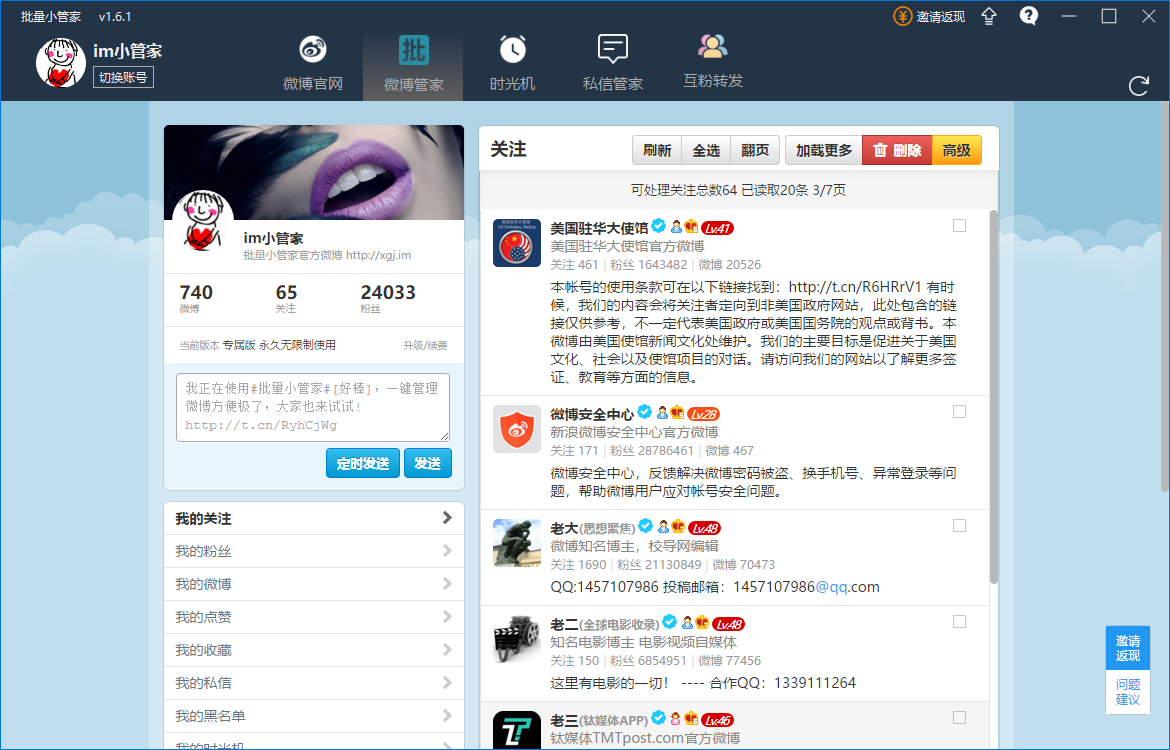
Task: Tick the checkbox for 美国驻华大使馆
Action: (960, 225)
